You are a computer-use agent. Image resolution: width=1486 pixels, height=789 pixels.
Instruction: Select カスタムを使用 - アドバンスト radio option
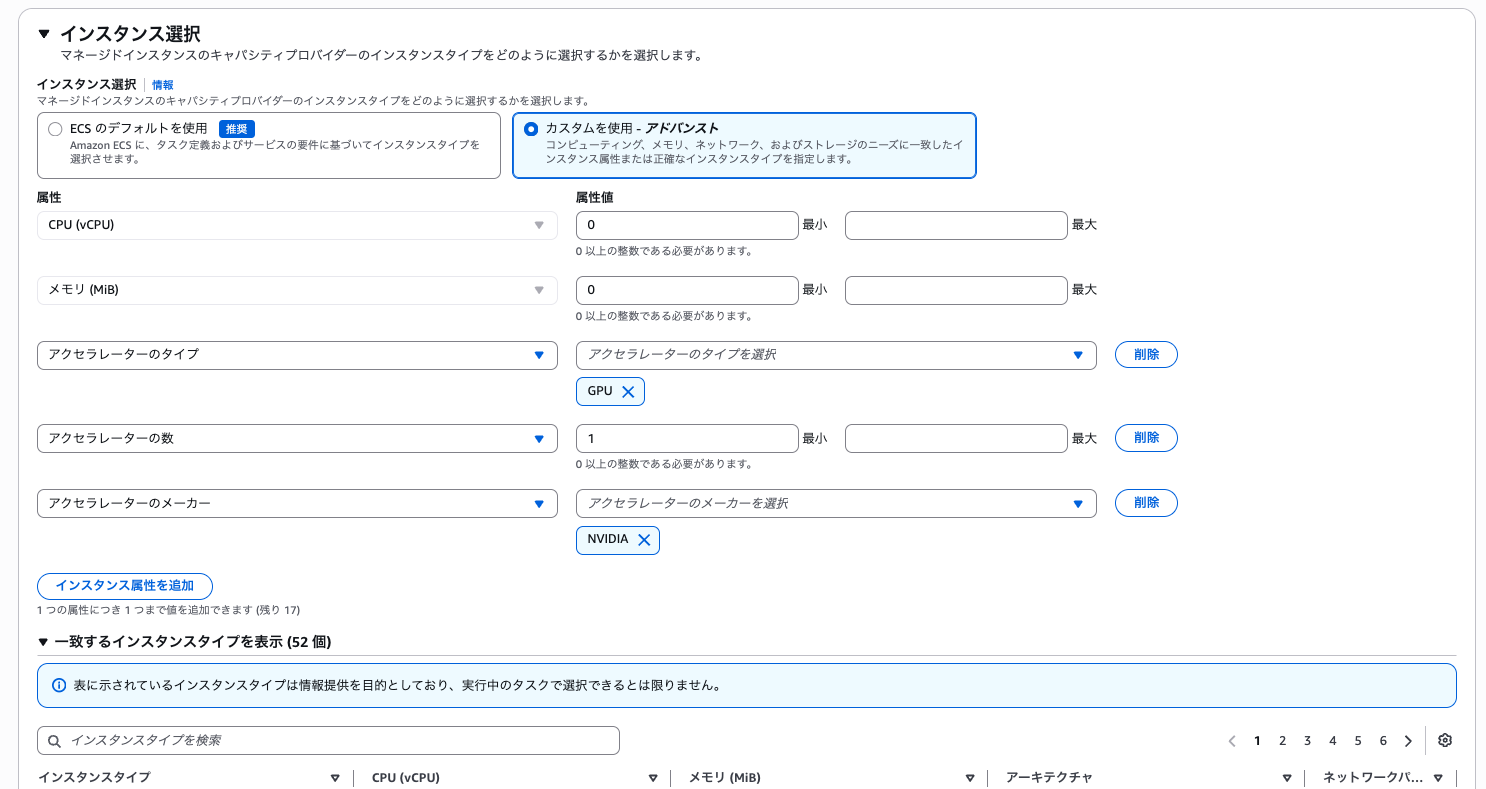[530, 129]
